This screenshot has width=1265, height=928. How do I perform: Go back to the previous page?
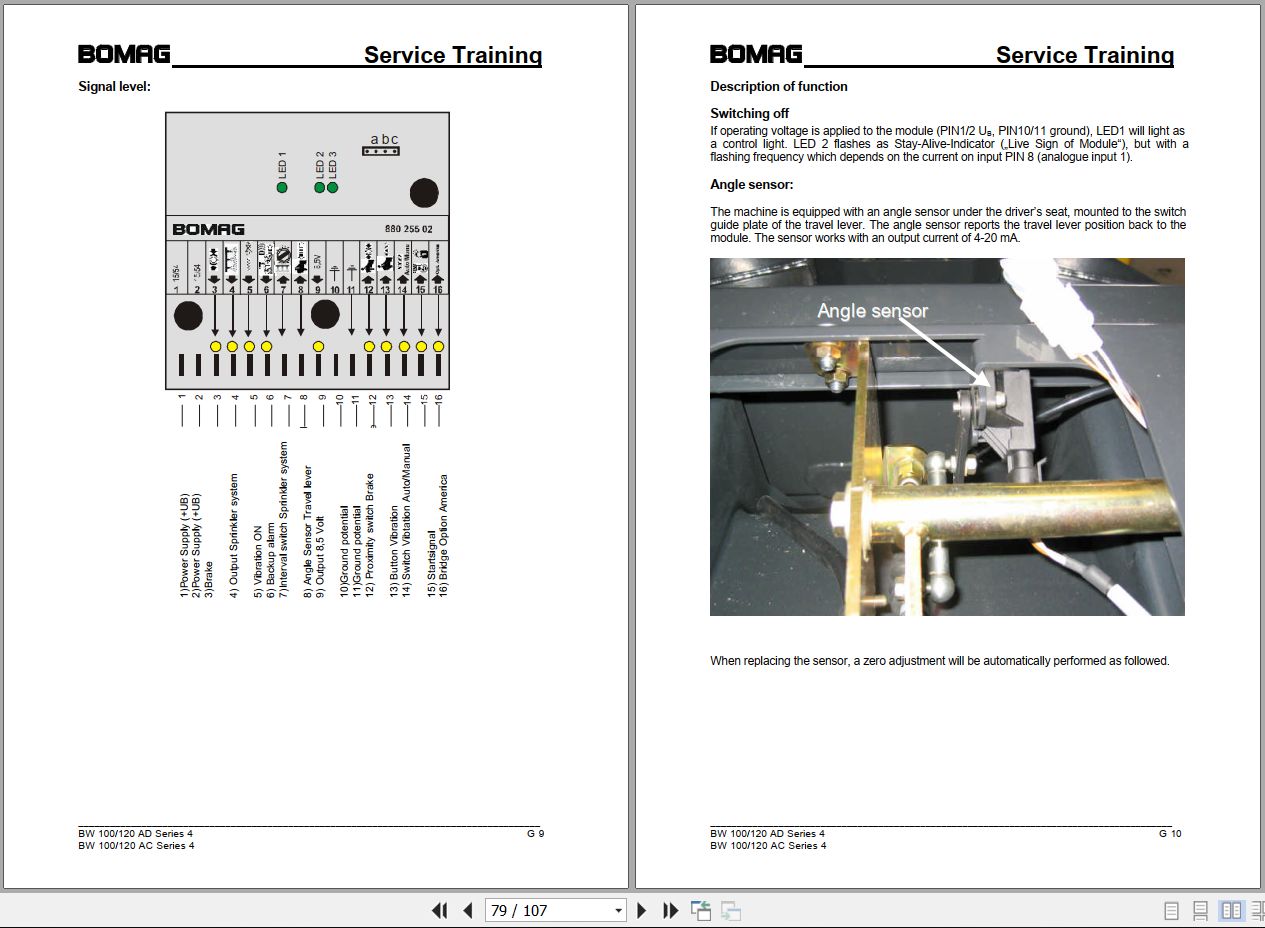[x=467, y=910]
